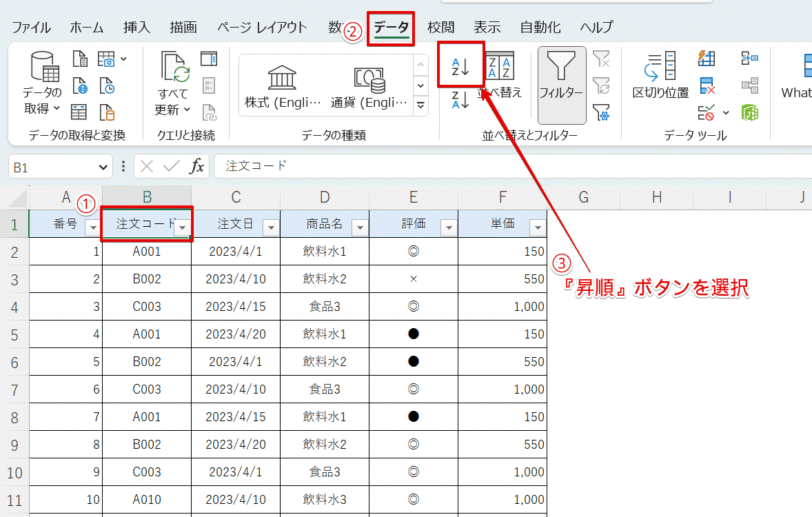Expand the data types gallery more arrow
This screenshot has height=517, width=812.
click(420, 105)
